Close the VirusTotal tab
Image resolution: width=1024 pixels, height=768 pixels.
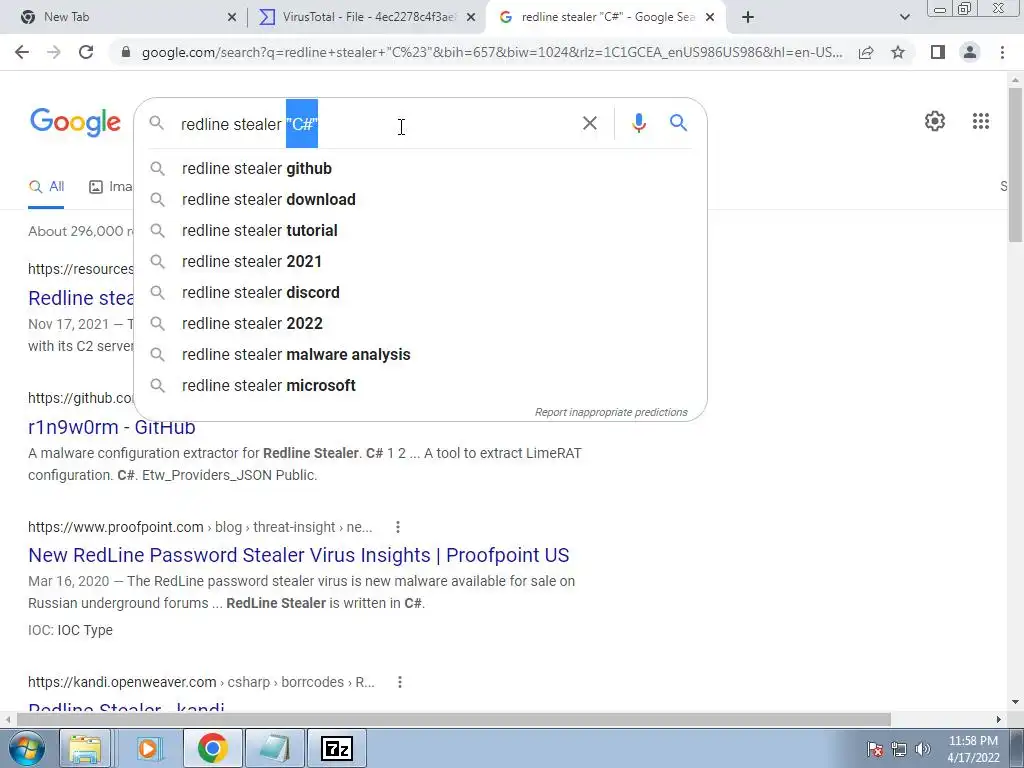(x=470, y=17)
